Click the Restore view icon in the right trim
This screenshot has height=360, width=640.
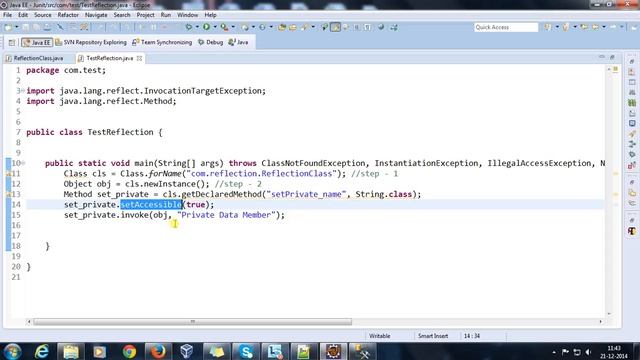pyautogui.click(x=631, y=61)
